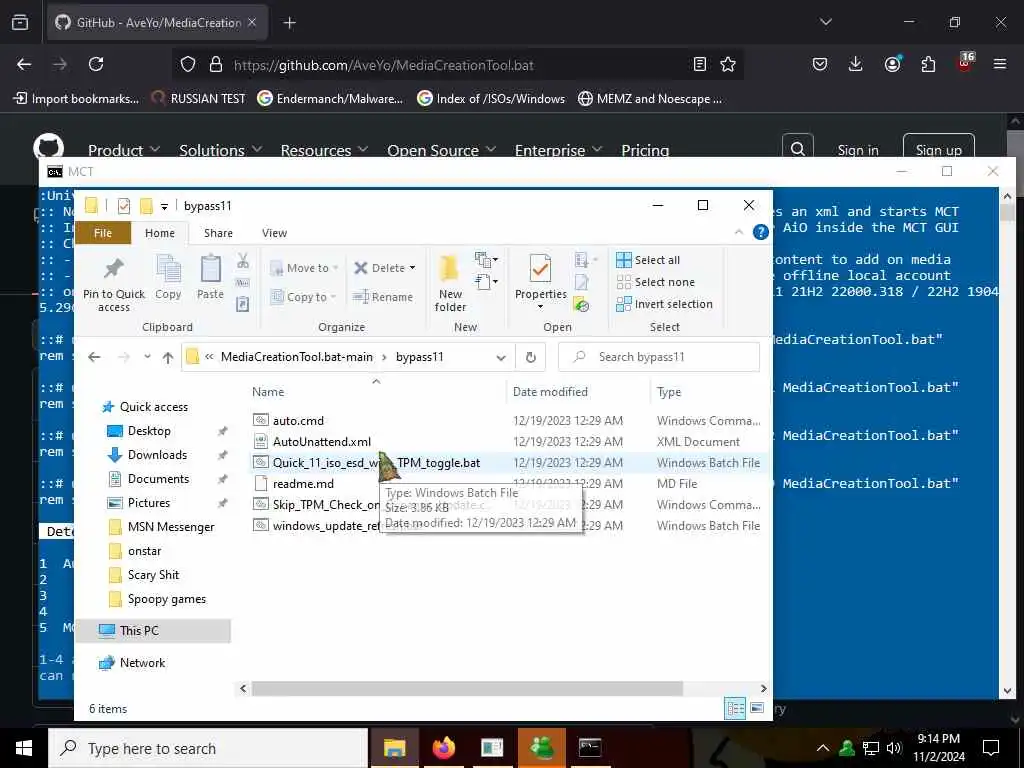Open Firefox Extensions puzzle icon
The width and height of the screenshot is (1024, 768).
927,64
